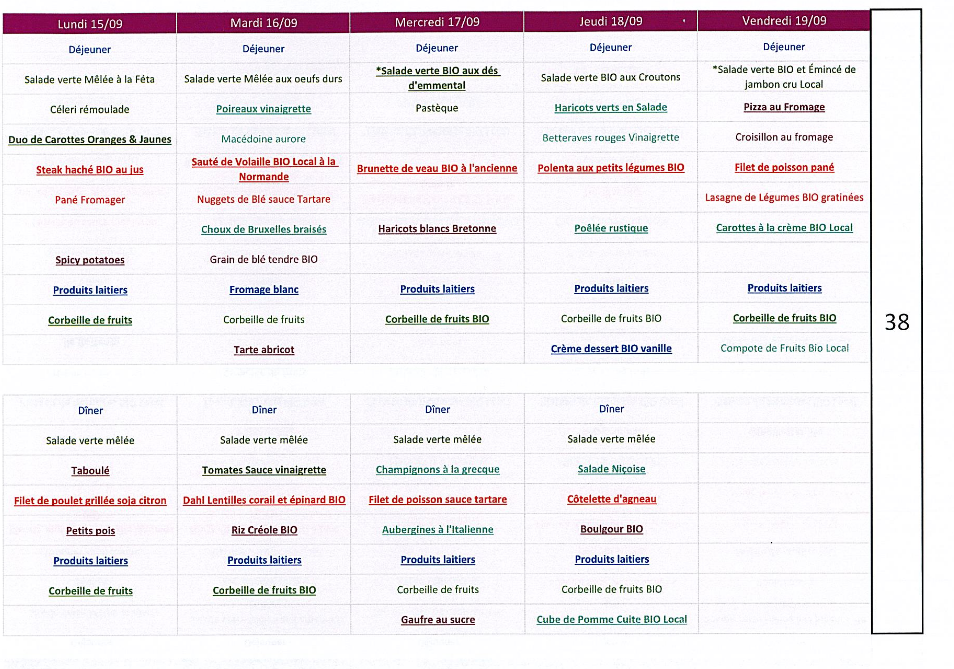Select 'Sauté de Volaille BIO Local à la Normande'
The height and width of the screenshot is (669, 954).
click(x=263, y=169)
